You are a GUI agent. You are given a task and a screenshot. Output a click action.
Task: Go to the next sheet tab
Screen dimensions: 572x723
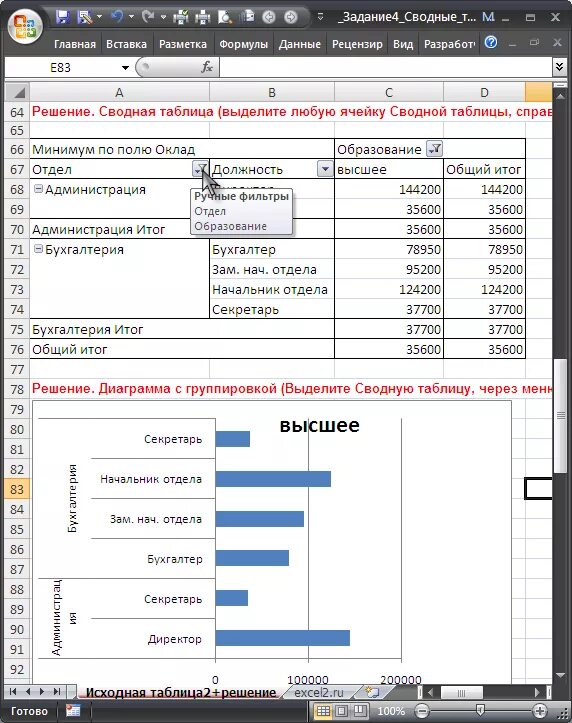tap(42, 692)
